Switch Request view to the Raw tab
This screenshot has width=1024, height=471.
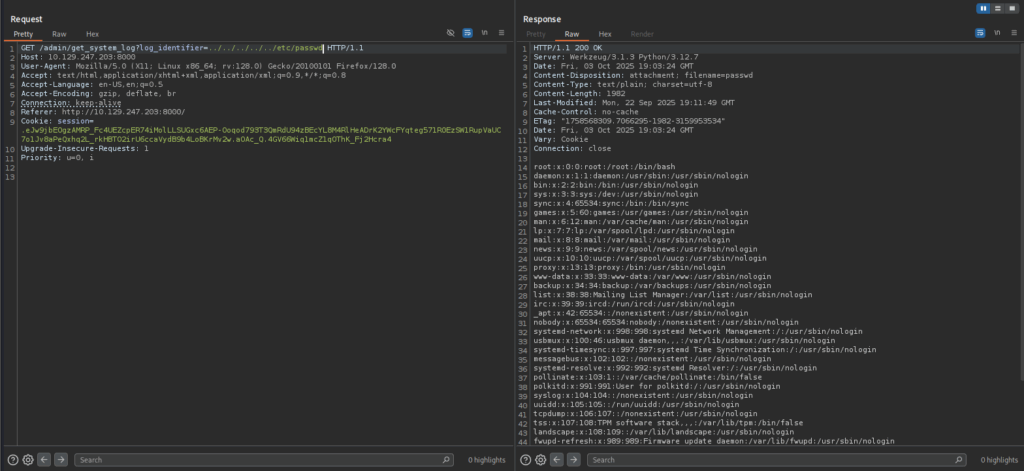click(x=59, y=33)
